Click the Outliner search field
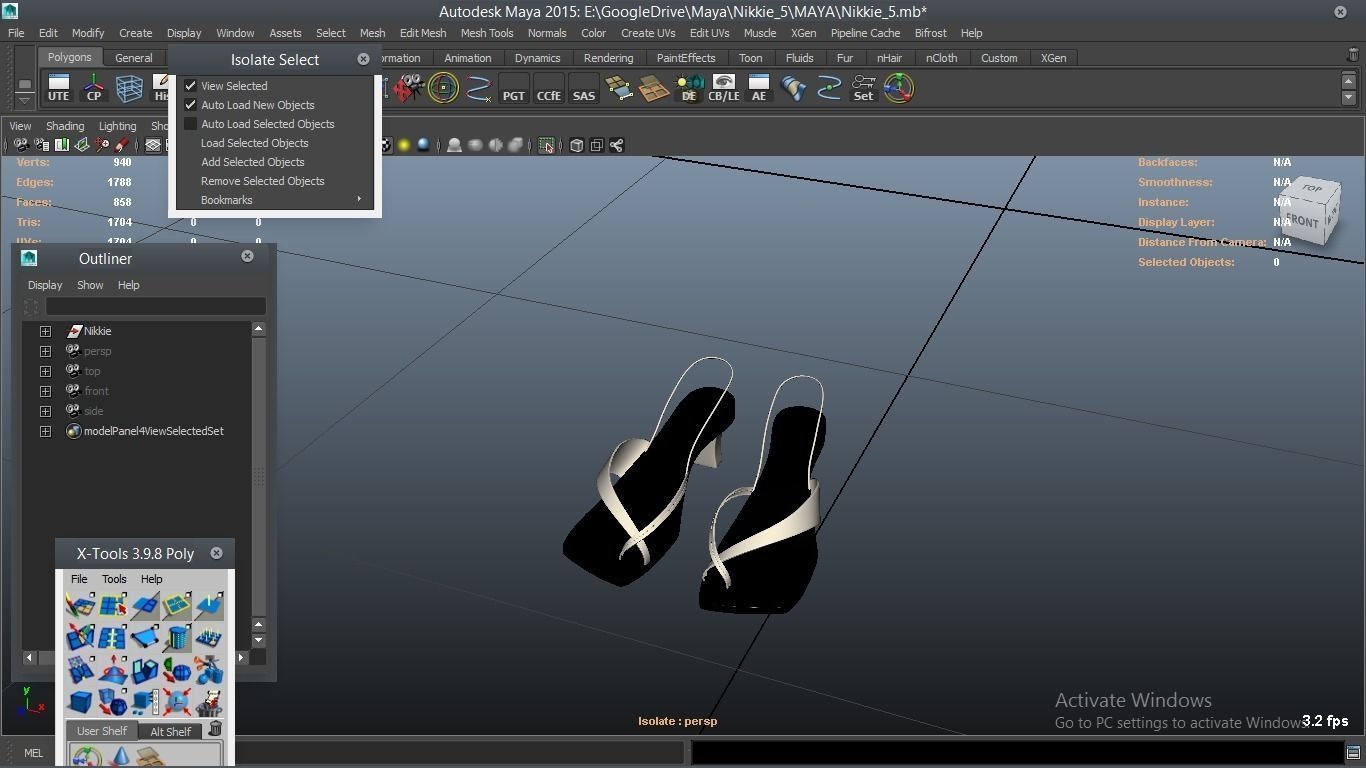The height and width of the screenshot is (768, 1366). click(x=155, y=306)
